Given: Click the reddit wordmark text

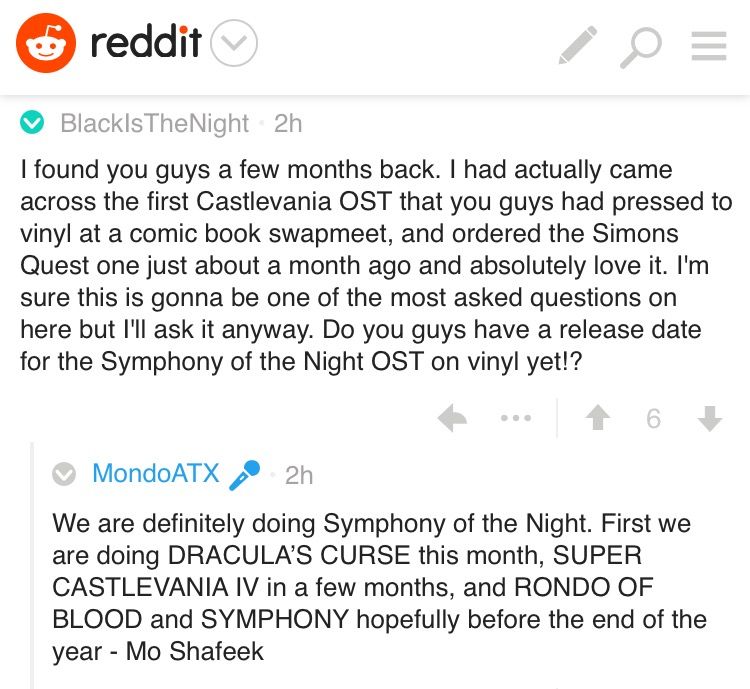Looking at the screenshot, I should [x=145, y=43].
